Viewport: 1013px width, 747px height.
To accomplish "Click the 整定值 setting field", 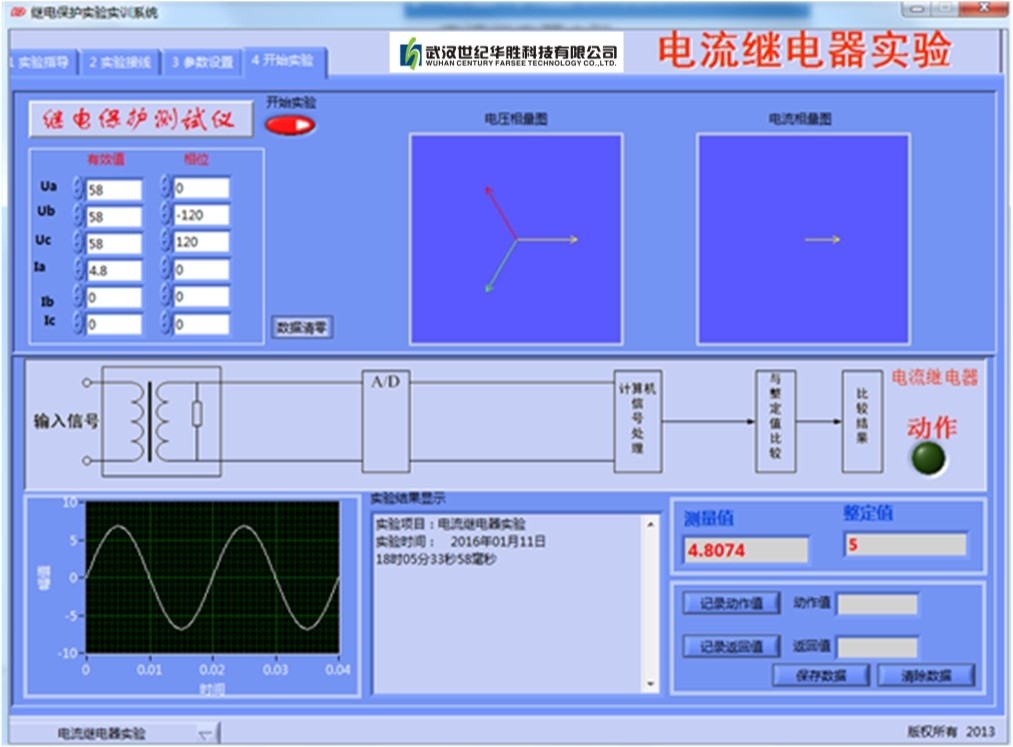I will [905, 545].
